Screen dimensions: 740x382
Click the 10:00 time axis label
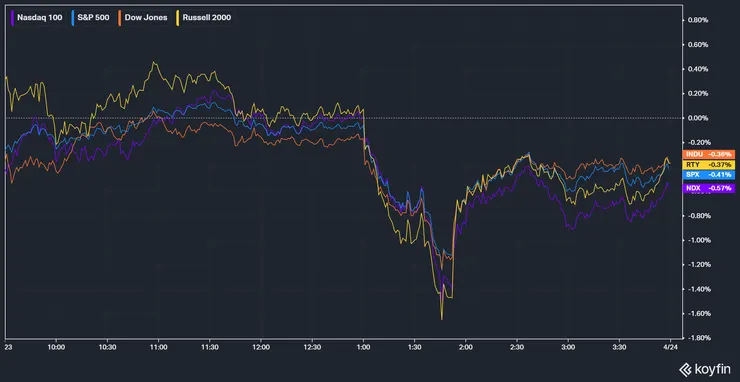coord(56,347)
